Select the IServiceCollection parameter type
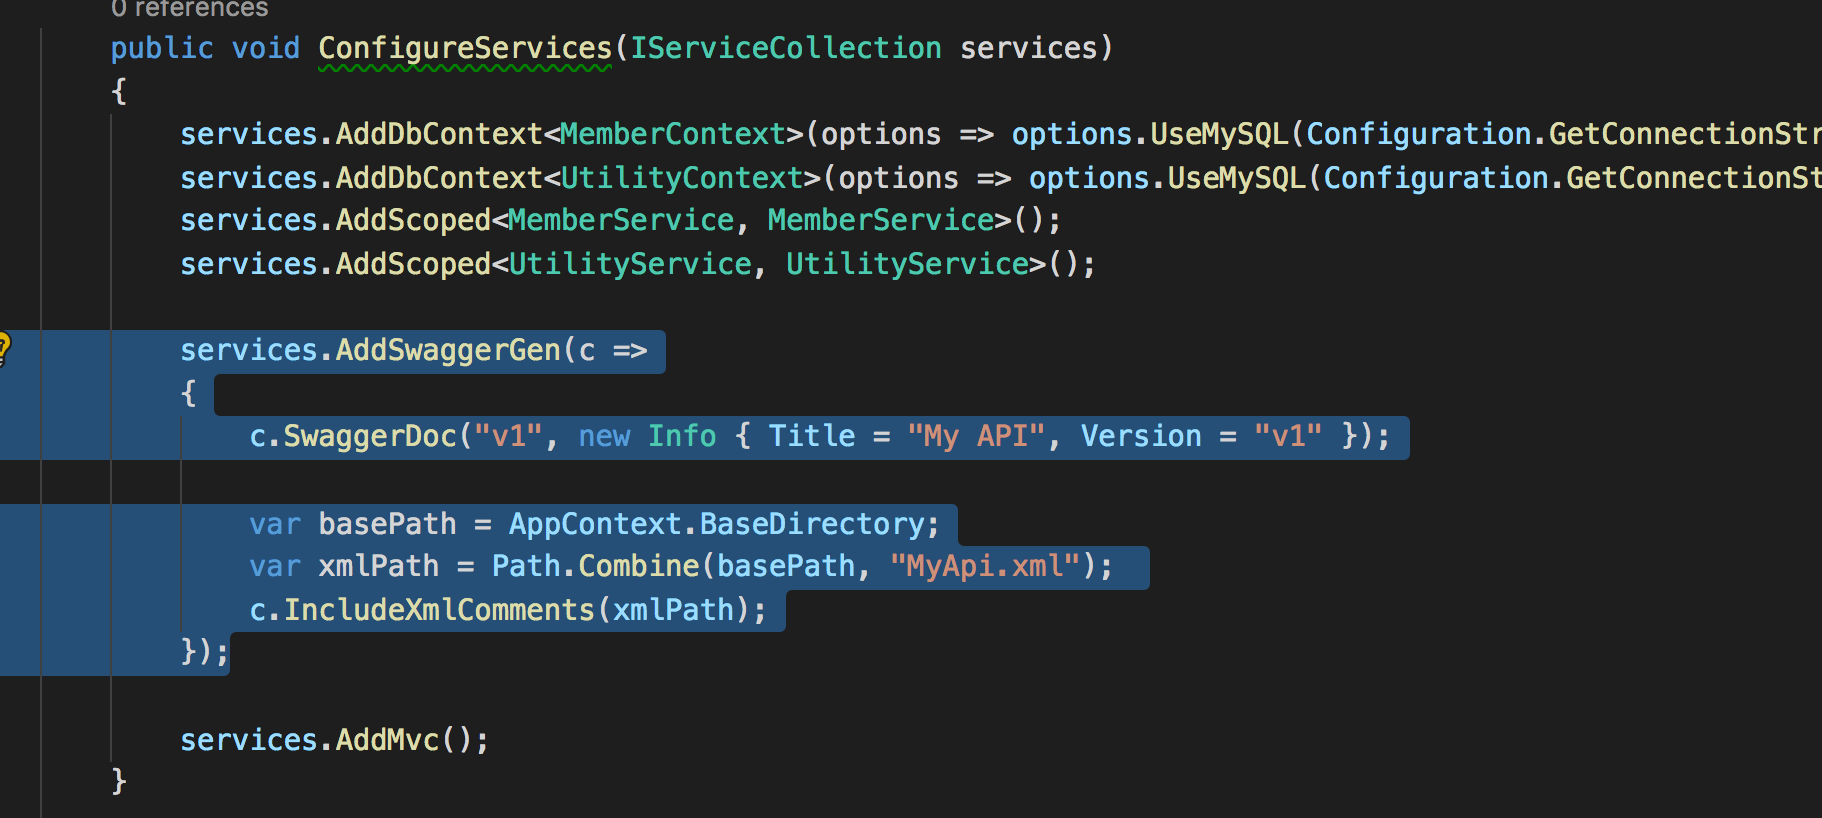The width and height of the screenshot is (1822, 818). 785,48
